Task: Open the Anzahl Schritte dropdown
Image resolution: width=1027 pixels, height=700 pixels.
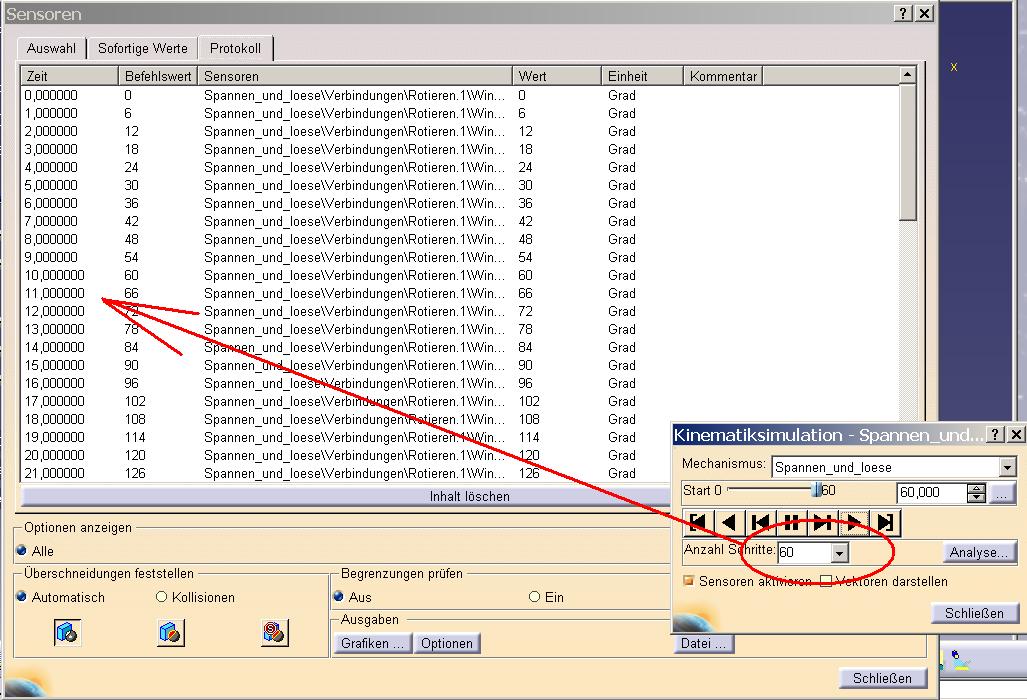Action: [x=840, y=553]
